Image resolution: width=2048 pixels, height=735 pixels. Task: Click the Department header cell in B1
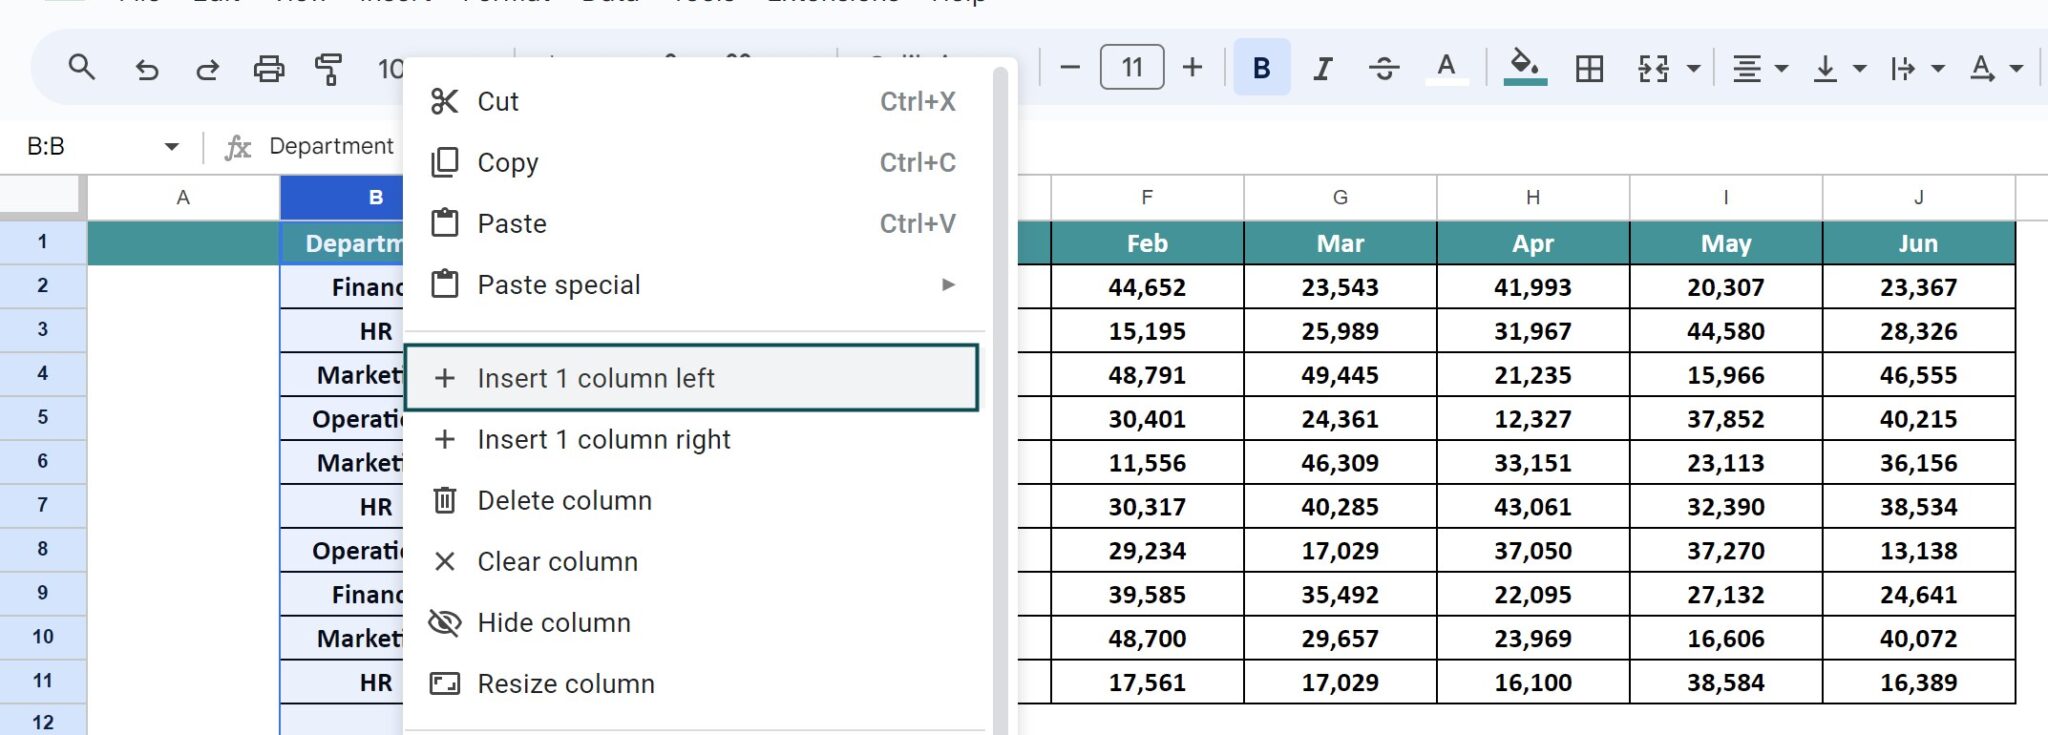click(x=342, y=243)
